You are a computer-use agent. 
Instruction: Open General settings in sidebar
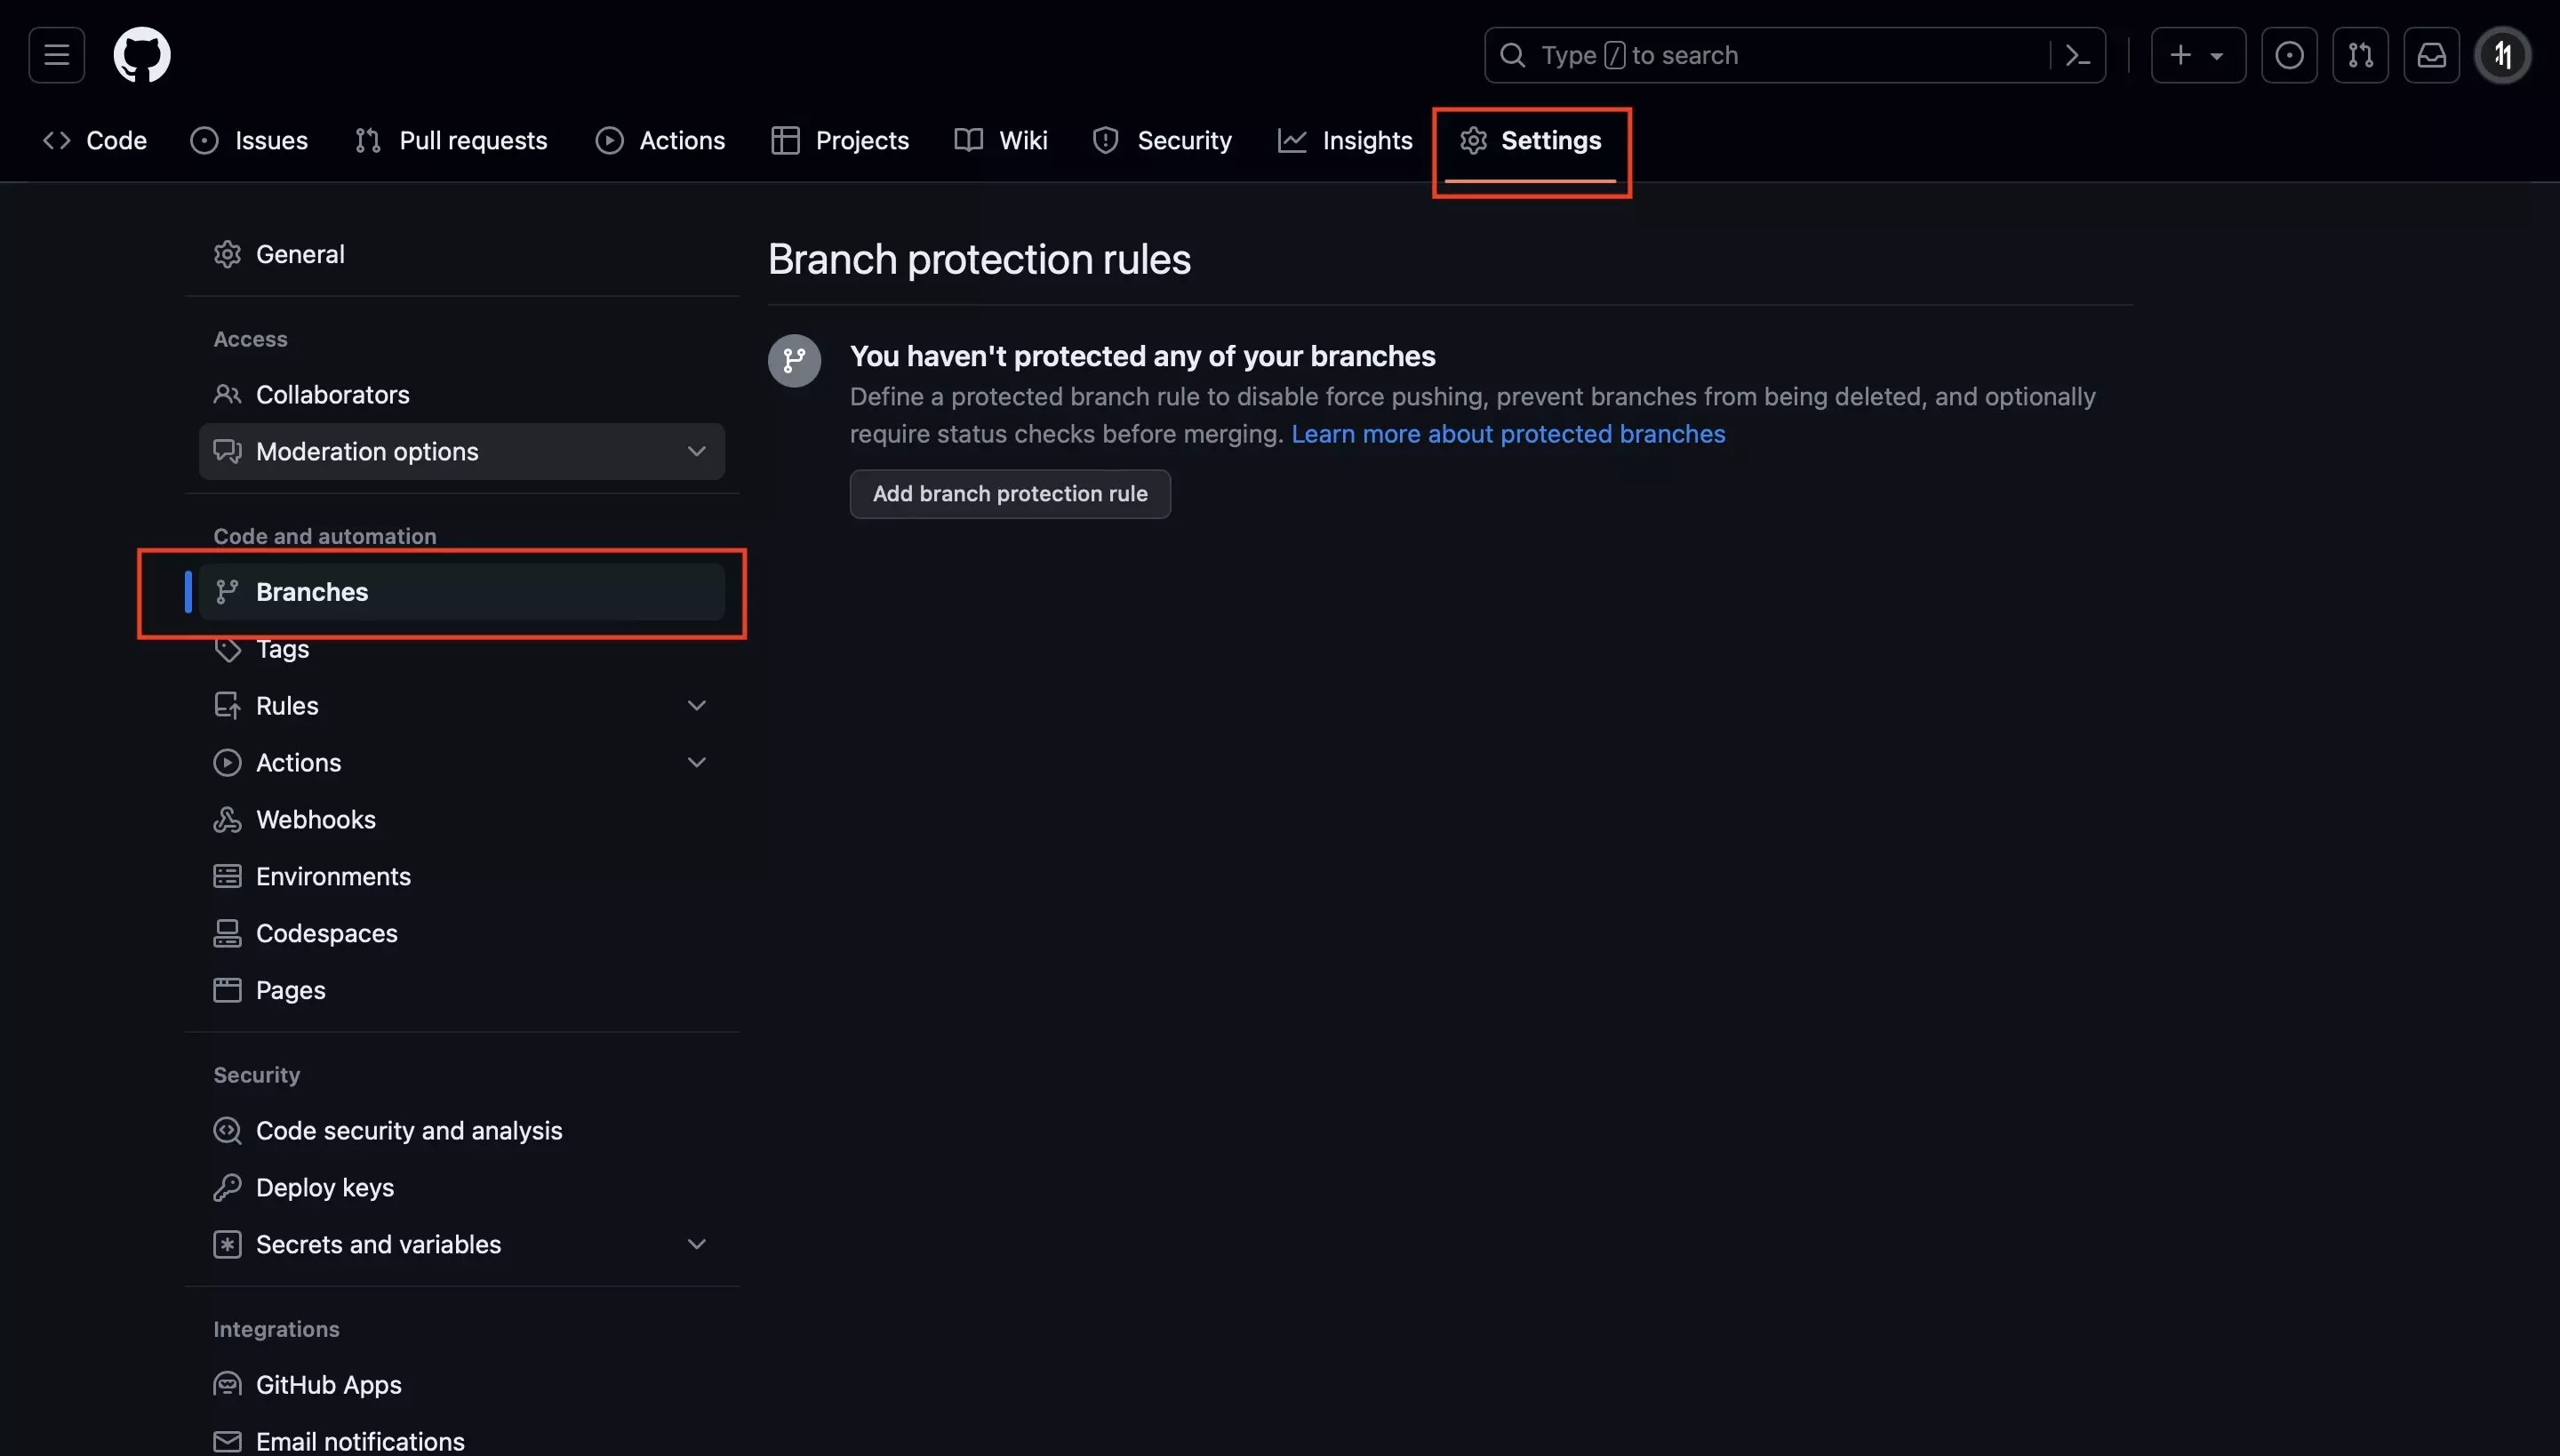pyautogui.click(x=462, y=254)
